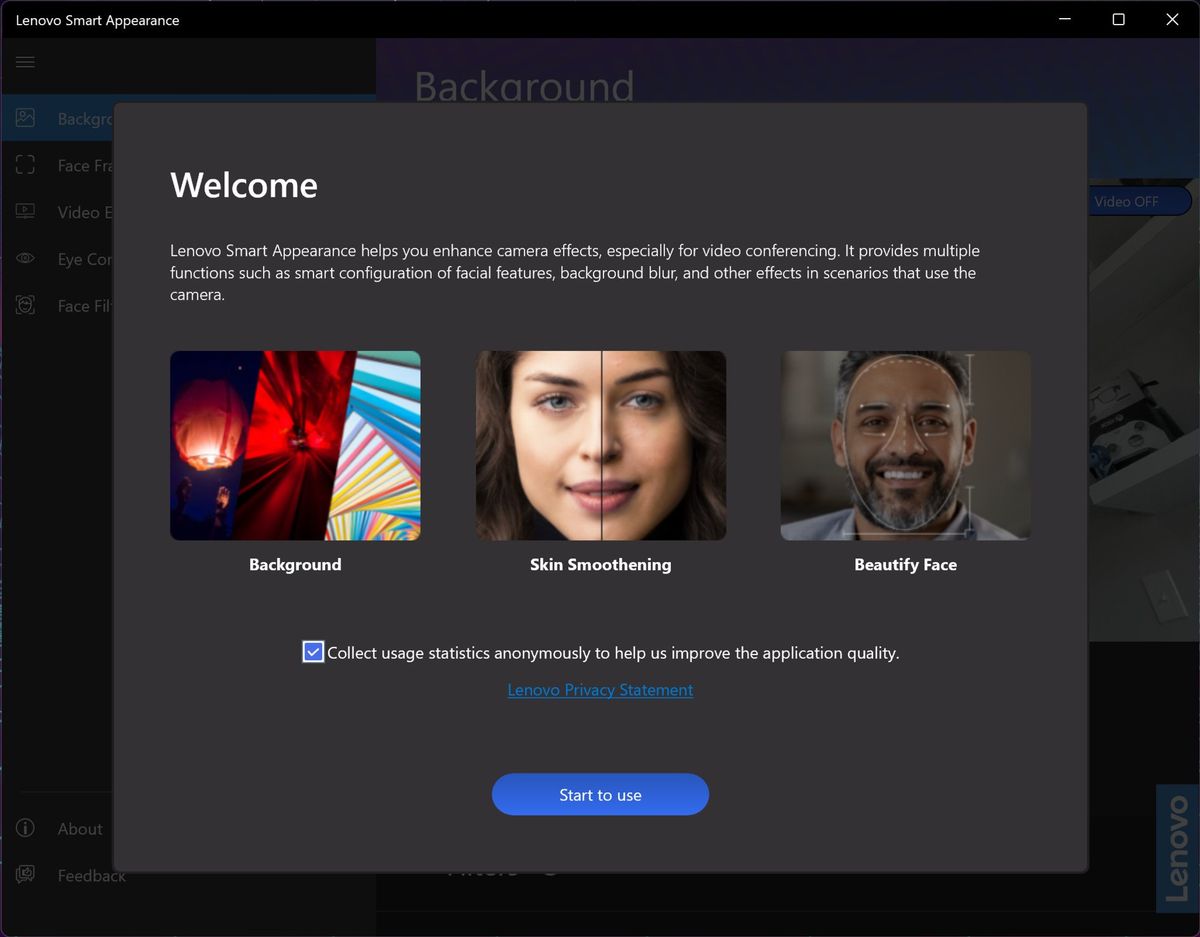Click the Welcome heading text
The height and width of the screenshot is (937, 1200).
tap(244, 185)
